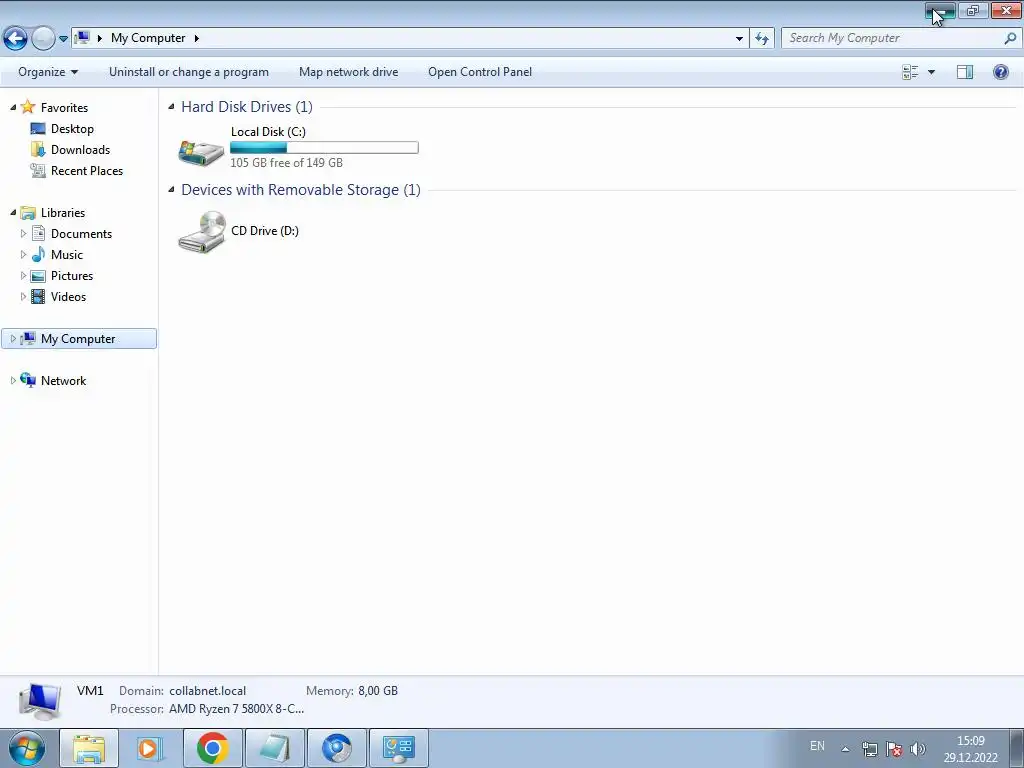
Task: Expand the Network tree node
Action: click(13, 380)
